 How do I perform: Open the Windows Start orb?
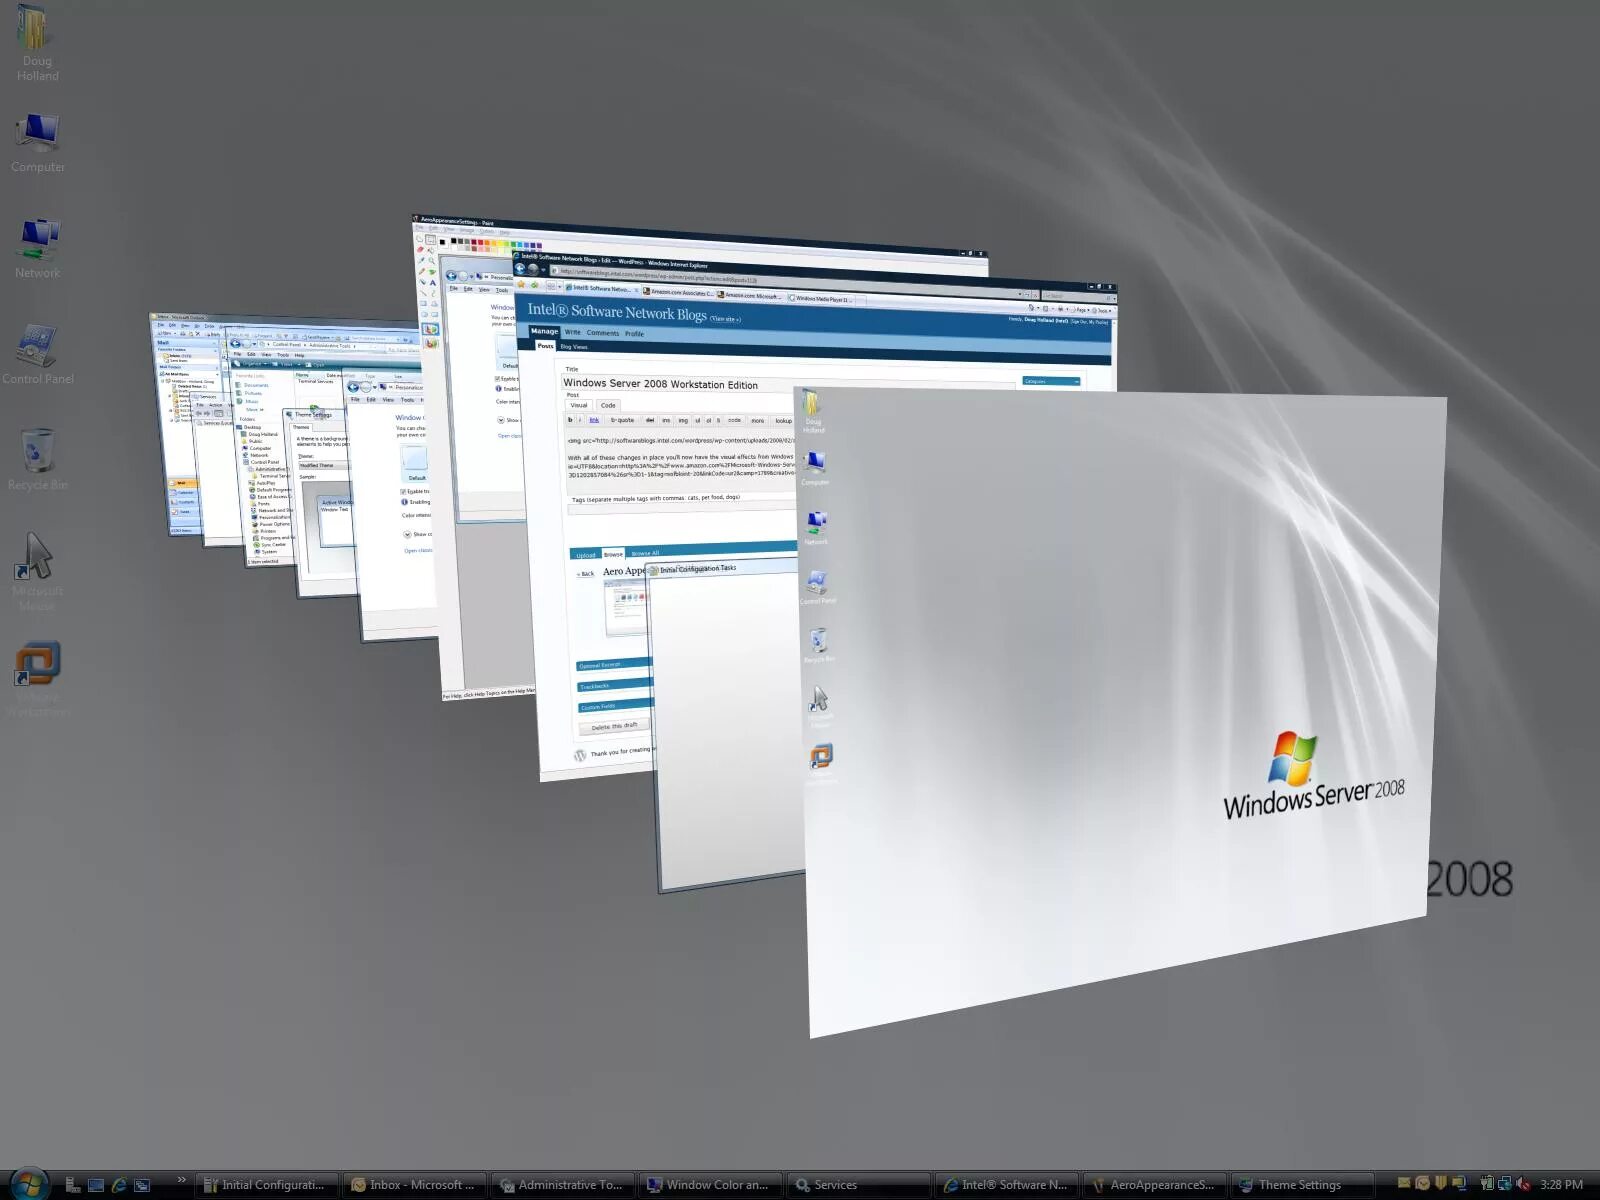[29, 1183]
